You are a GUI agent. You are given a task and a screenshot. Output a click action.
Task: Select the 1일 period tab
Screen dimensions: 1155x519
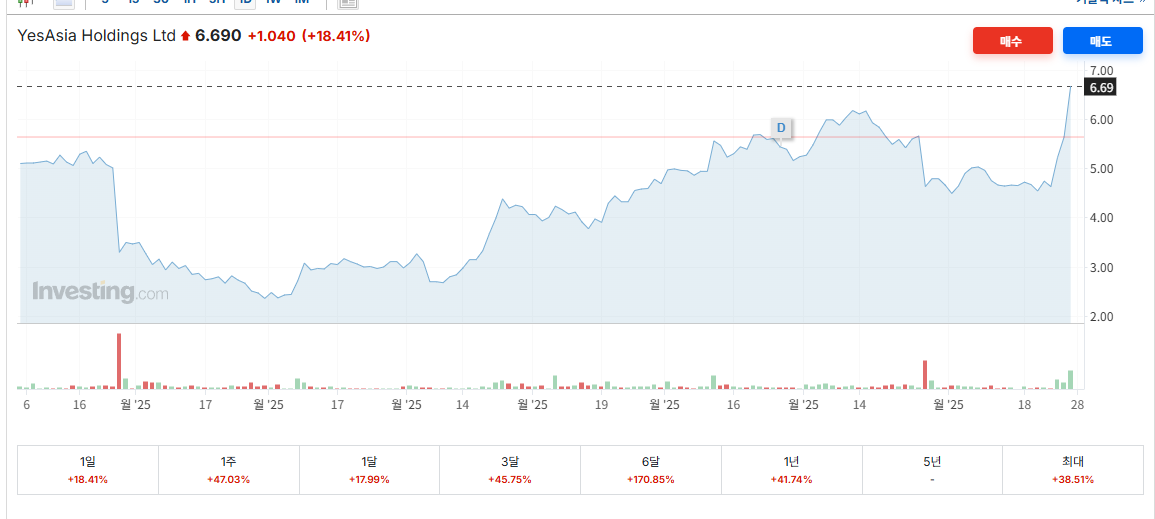(88, 470)
